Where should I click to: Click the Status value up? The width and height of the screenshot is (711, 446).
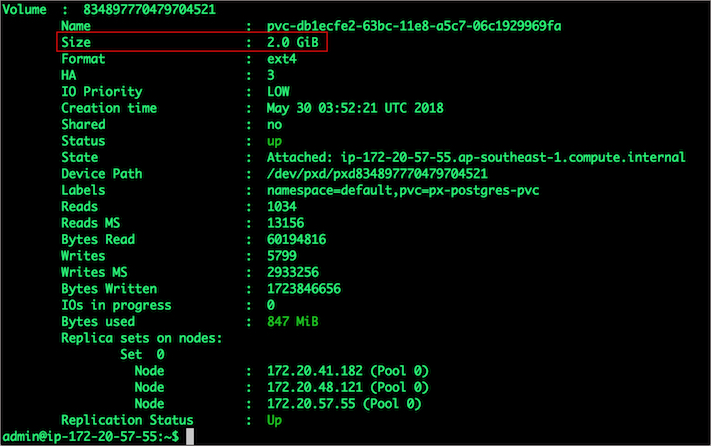pyautogui.click(x=275, y=141)
